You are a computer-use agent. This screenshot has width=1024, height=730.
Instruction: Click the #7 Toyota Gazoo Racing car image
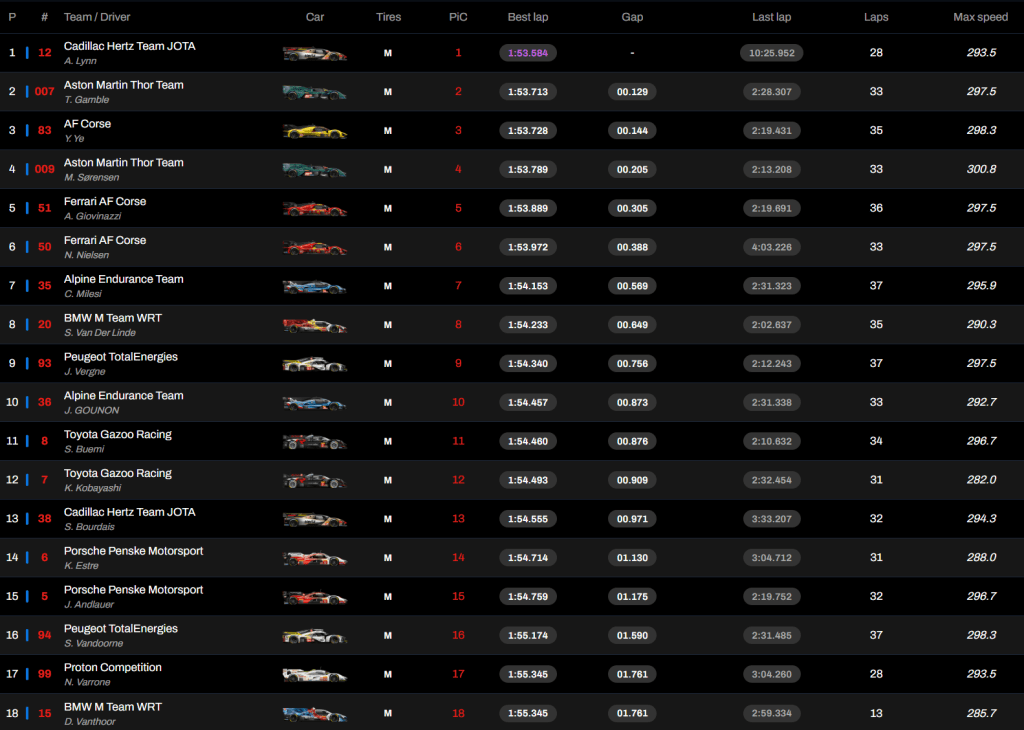(x=314, y=481)
